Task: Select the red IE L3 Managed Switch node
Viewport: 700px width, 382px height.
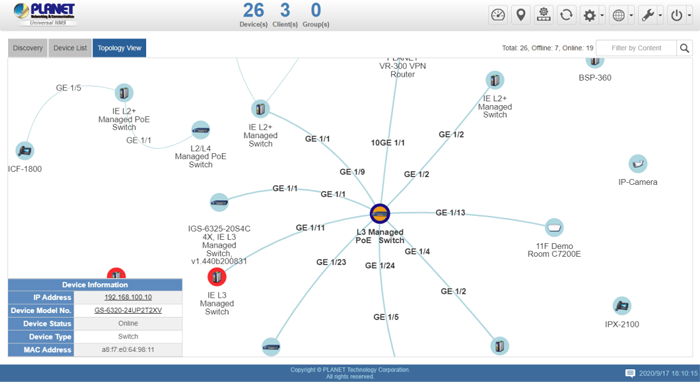Action: coord(217,277)
